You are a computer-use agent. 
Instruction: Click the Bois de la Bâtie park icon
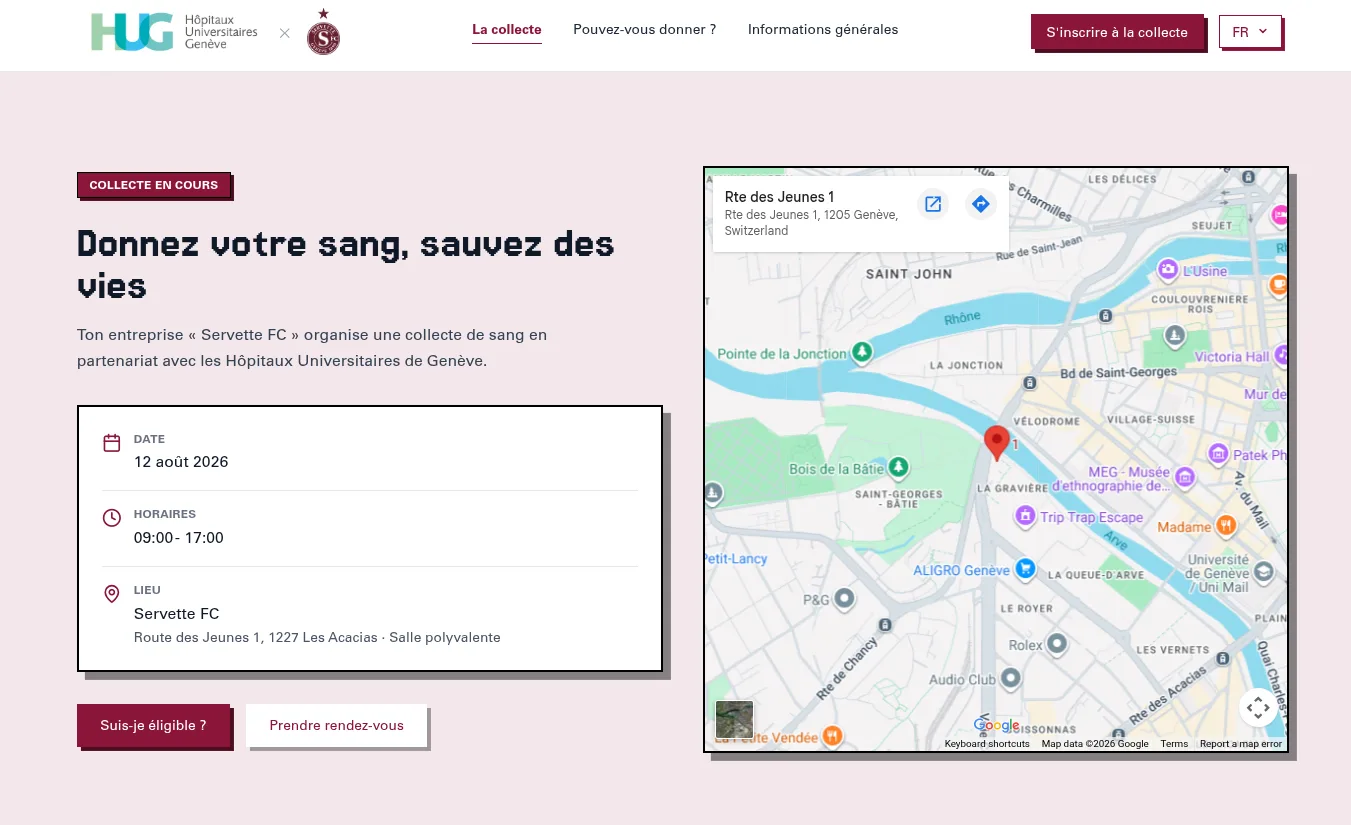[x=899, y=468]
